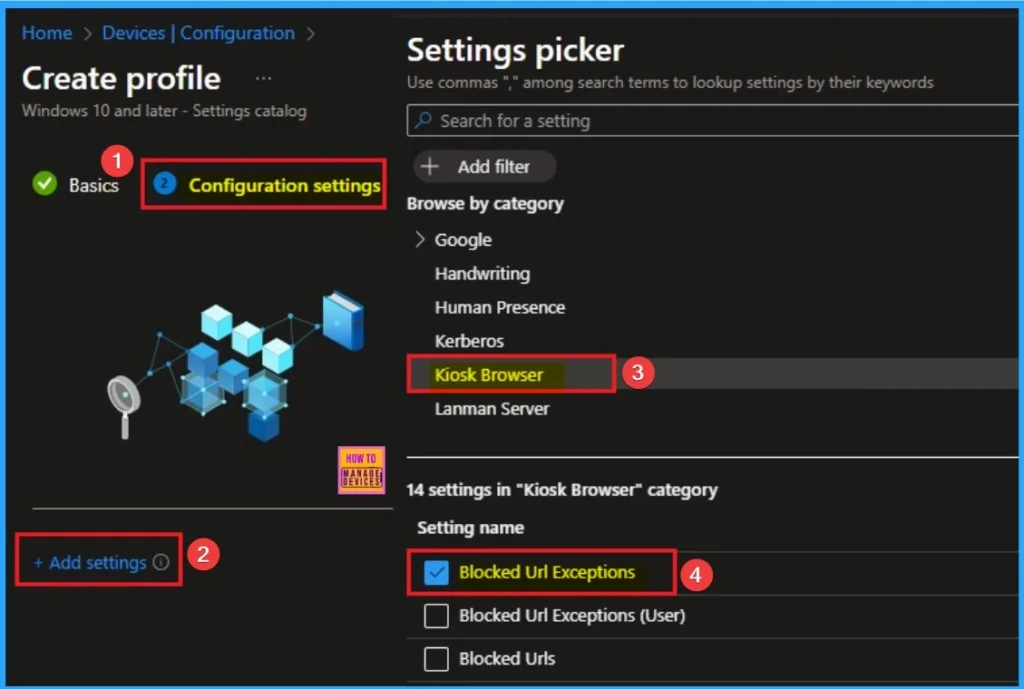Screen dimensions: 1024x689
Task: Tick the Blocked Urls checkbox
Action: (x=436, y=659)
